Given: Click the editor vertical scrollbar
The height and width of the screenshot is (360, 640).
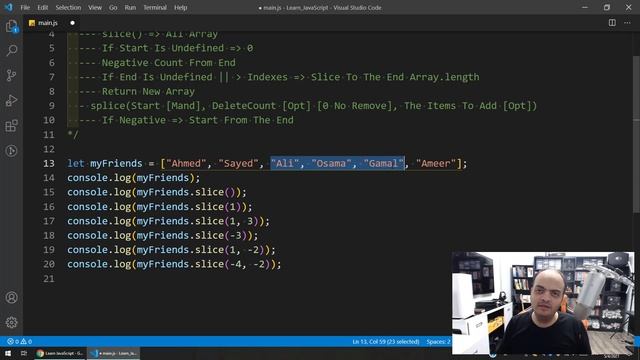Looking at the screenshot, I should pos(636,135).
